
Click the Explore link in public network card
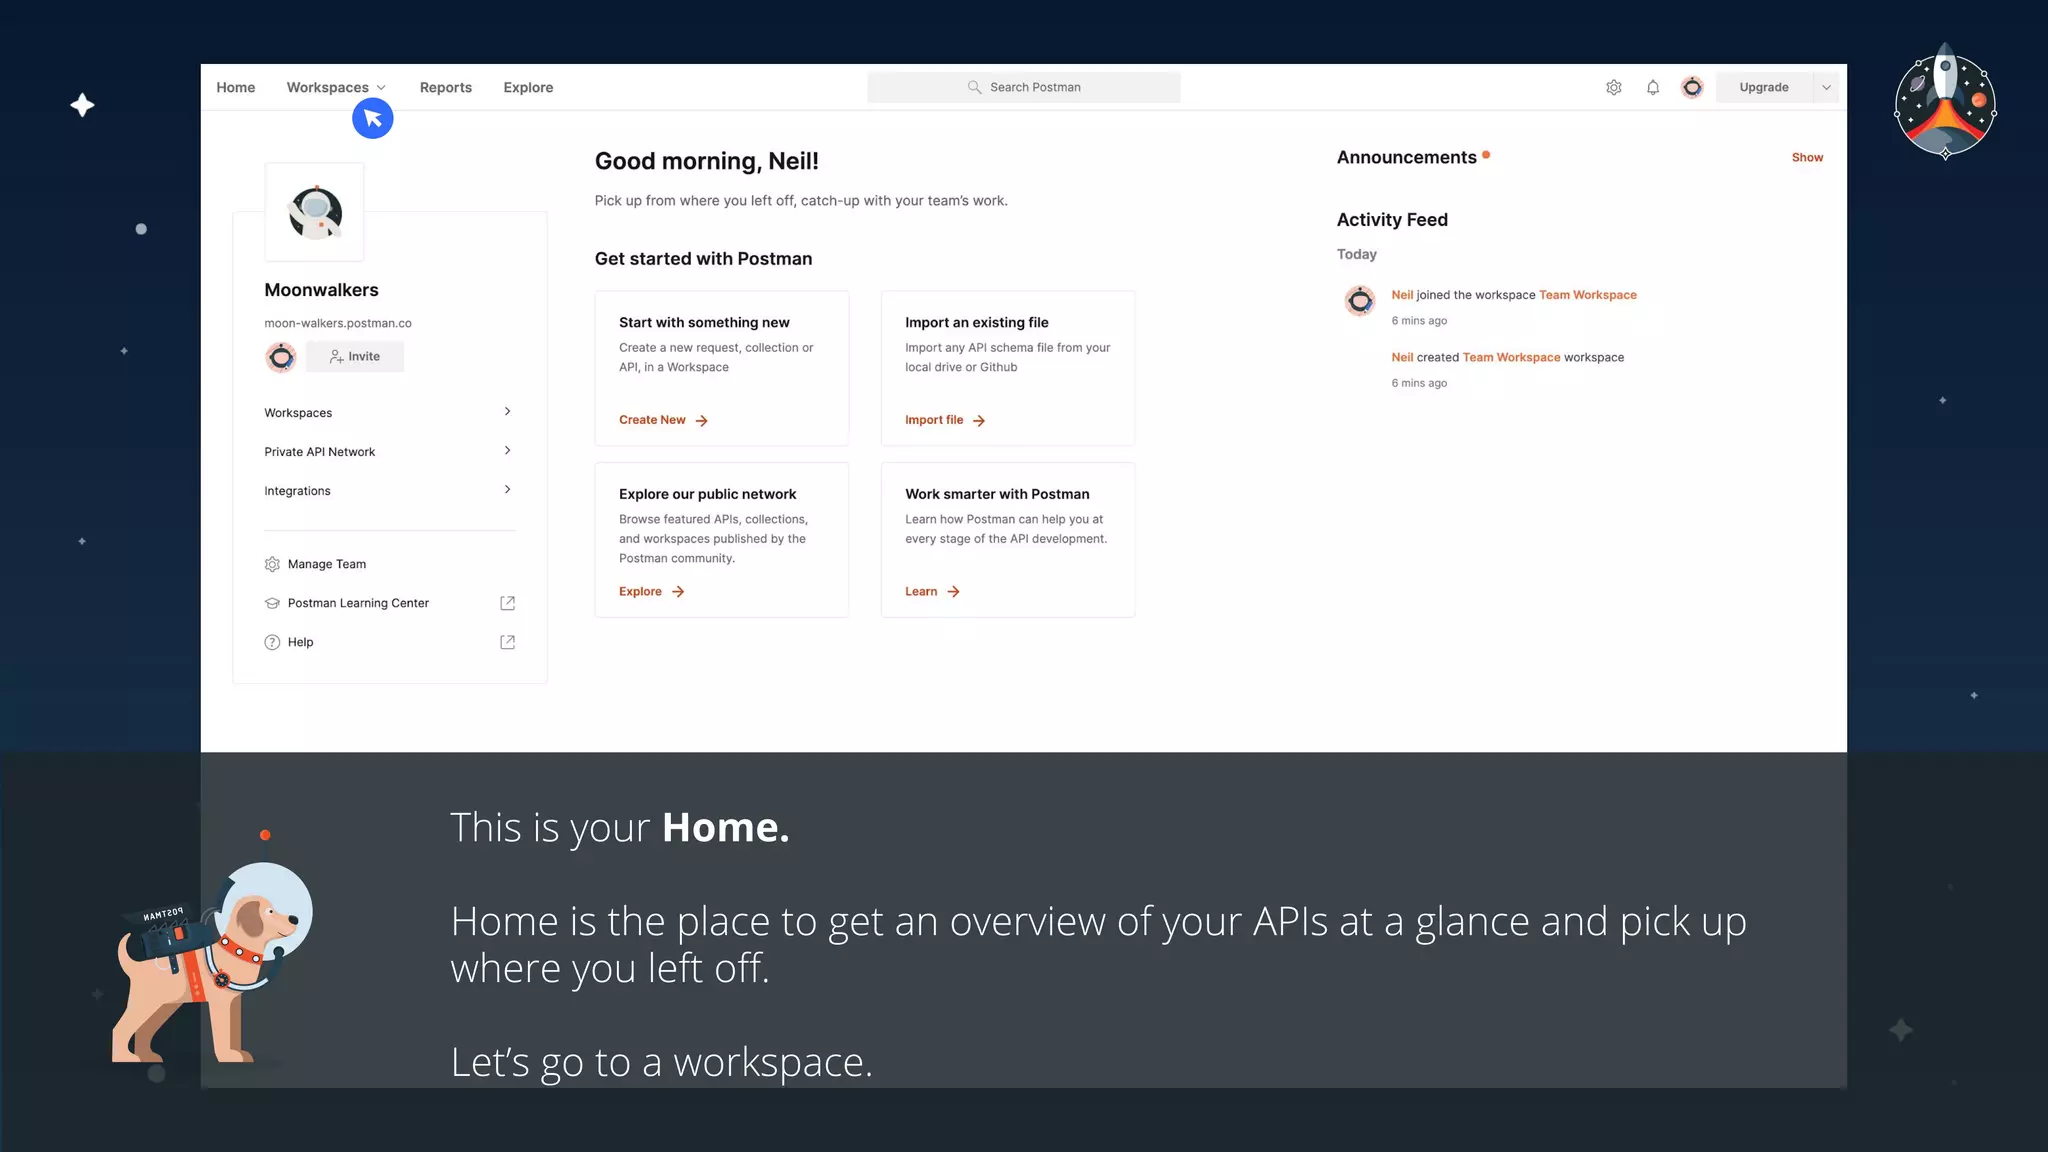[640, 592]
